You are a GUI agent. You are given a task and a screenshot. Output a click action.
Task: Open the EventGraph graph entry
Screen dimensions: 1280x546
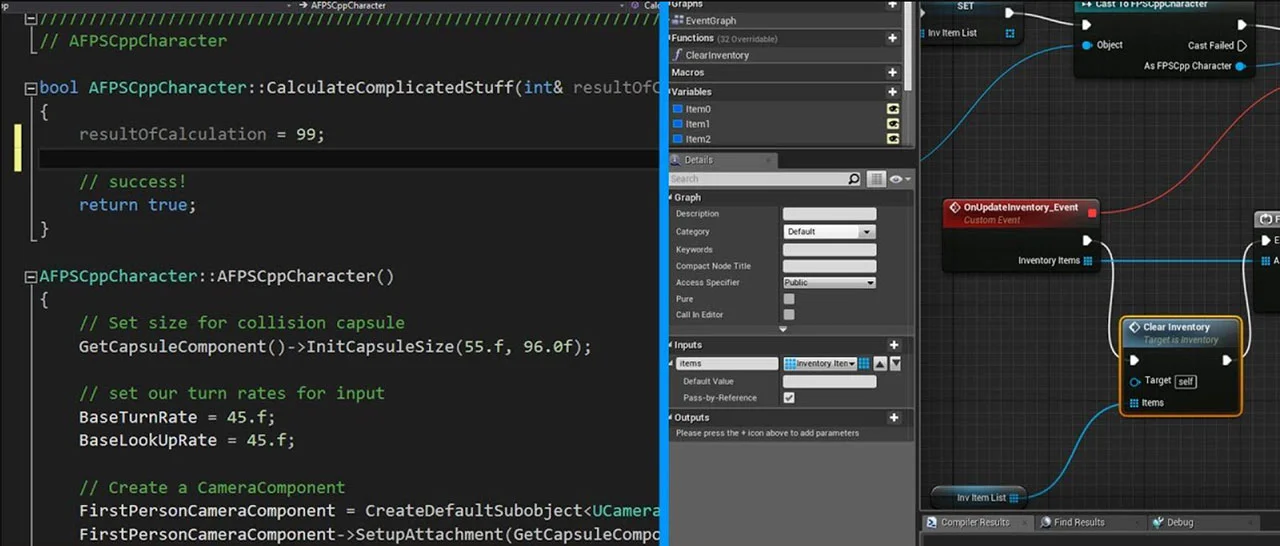click(709, 20)
